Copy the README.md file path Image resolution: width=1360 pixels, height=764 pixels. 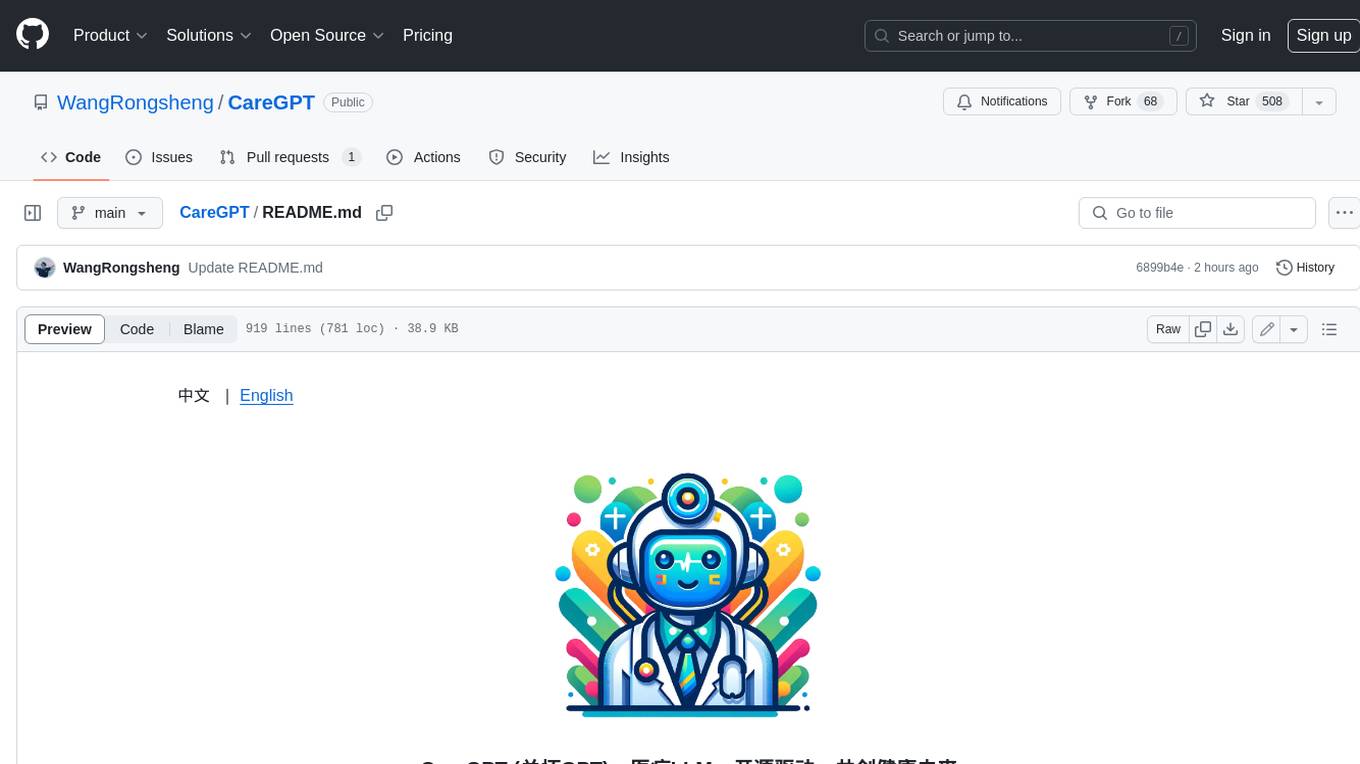(x=384, y=213)
